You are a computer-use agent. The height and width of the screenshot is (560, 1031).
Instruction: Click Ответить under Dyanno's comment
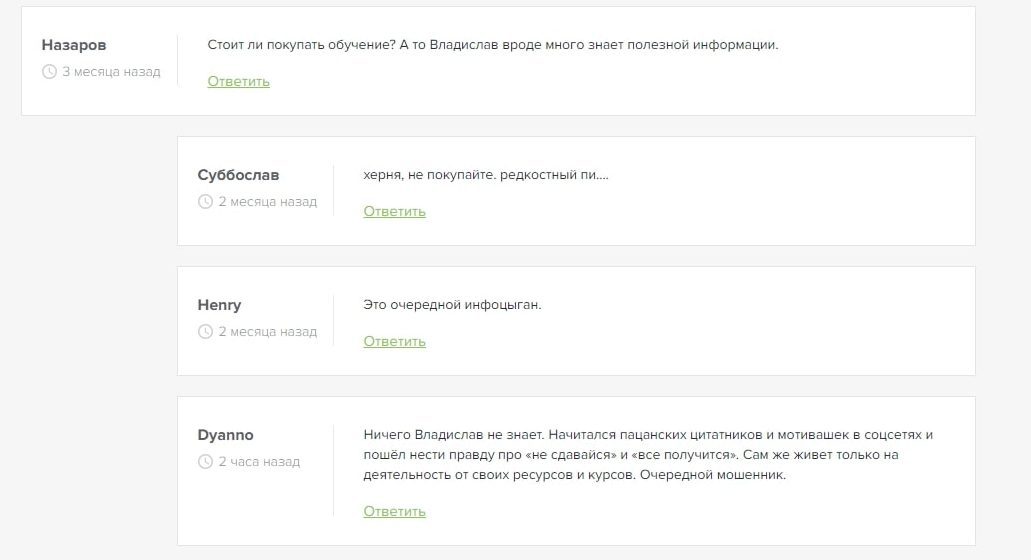click(x=395, y=511)
